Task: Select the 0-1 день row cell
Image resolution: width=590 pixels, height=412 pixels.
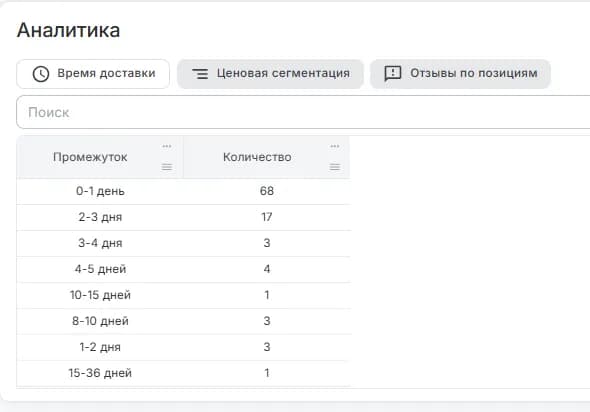Action: [x=100, y=191]
